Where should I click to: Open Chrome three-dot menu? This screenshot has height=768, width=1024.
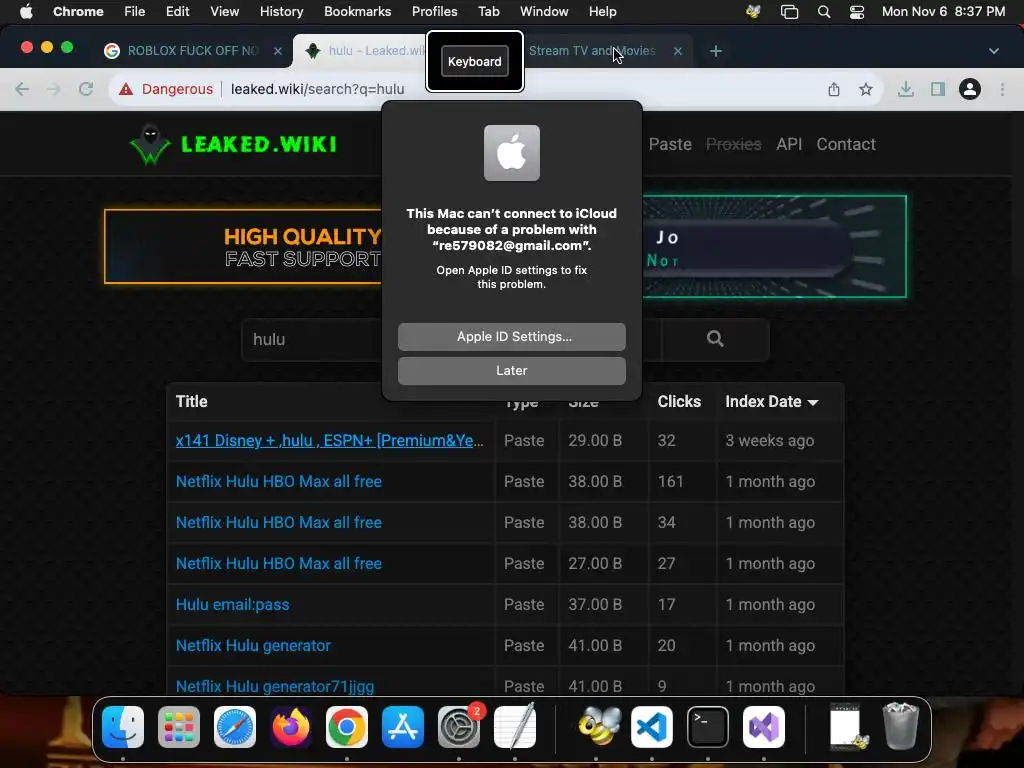(x=1002, y=89)
